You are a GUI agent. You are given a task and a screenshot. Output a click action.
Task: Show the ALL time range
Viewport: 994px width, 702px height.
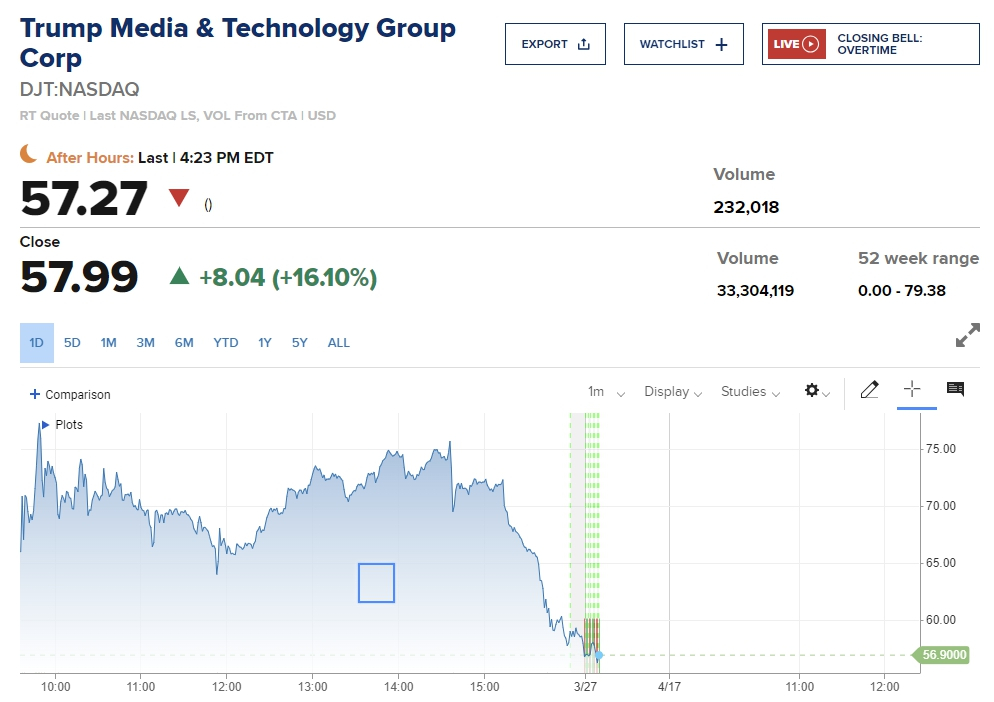point(339,343)
